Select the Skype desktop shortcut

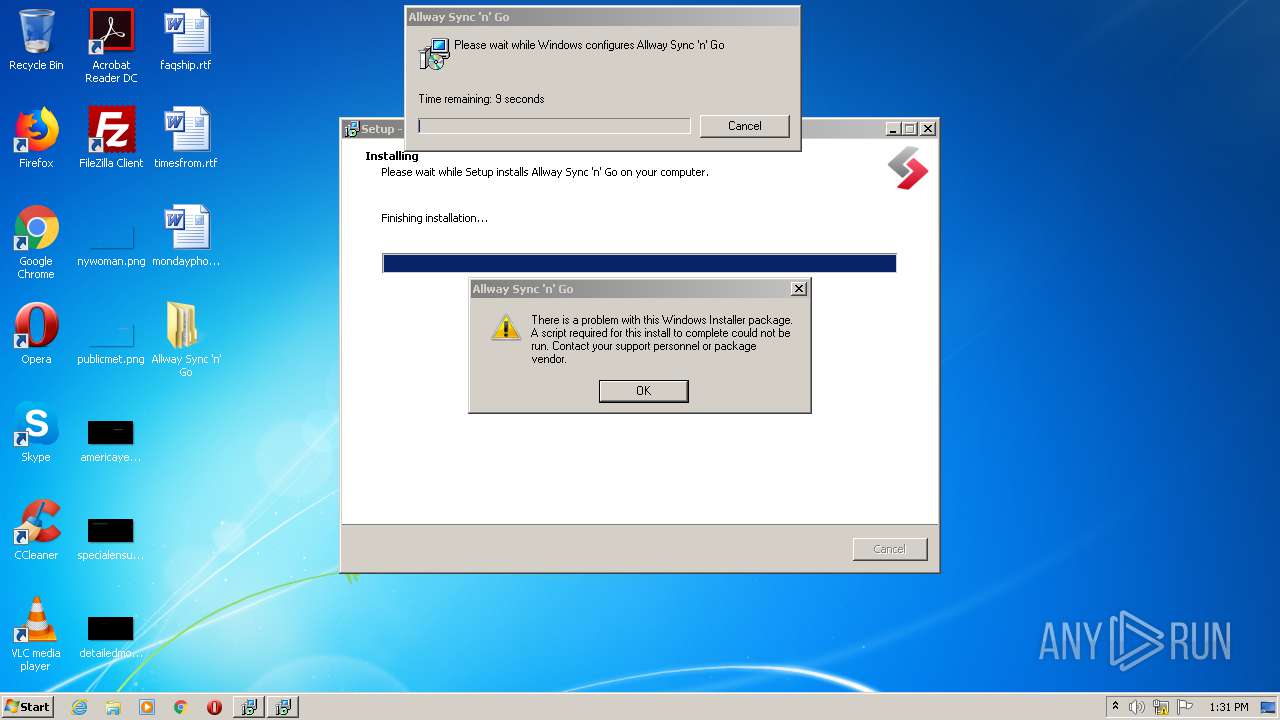pos(36,432)
